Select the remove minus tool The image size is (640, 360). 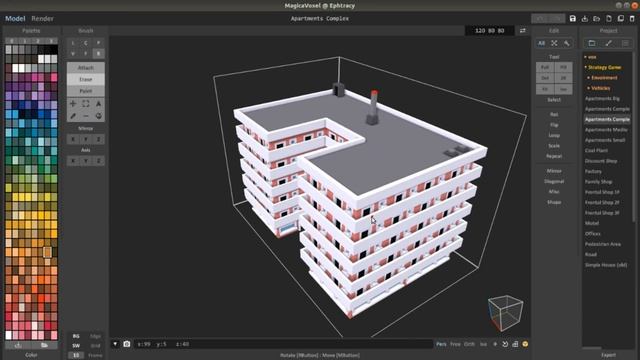pyautogui.click(x=86, y=116)
